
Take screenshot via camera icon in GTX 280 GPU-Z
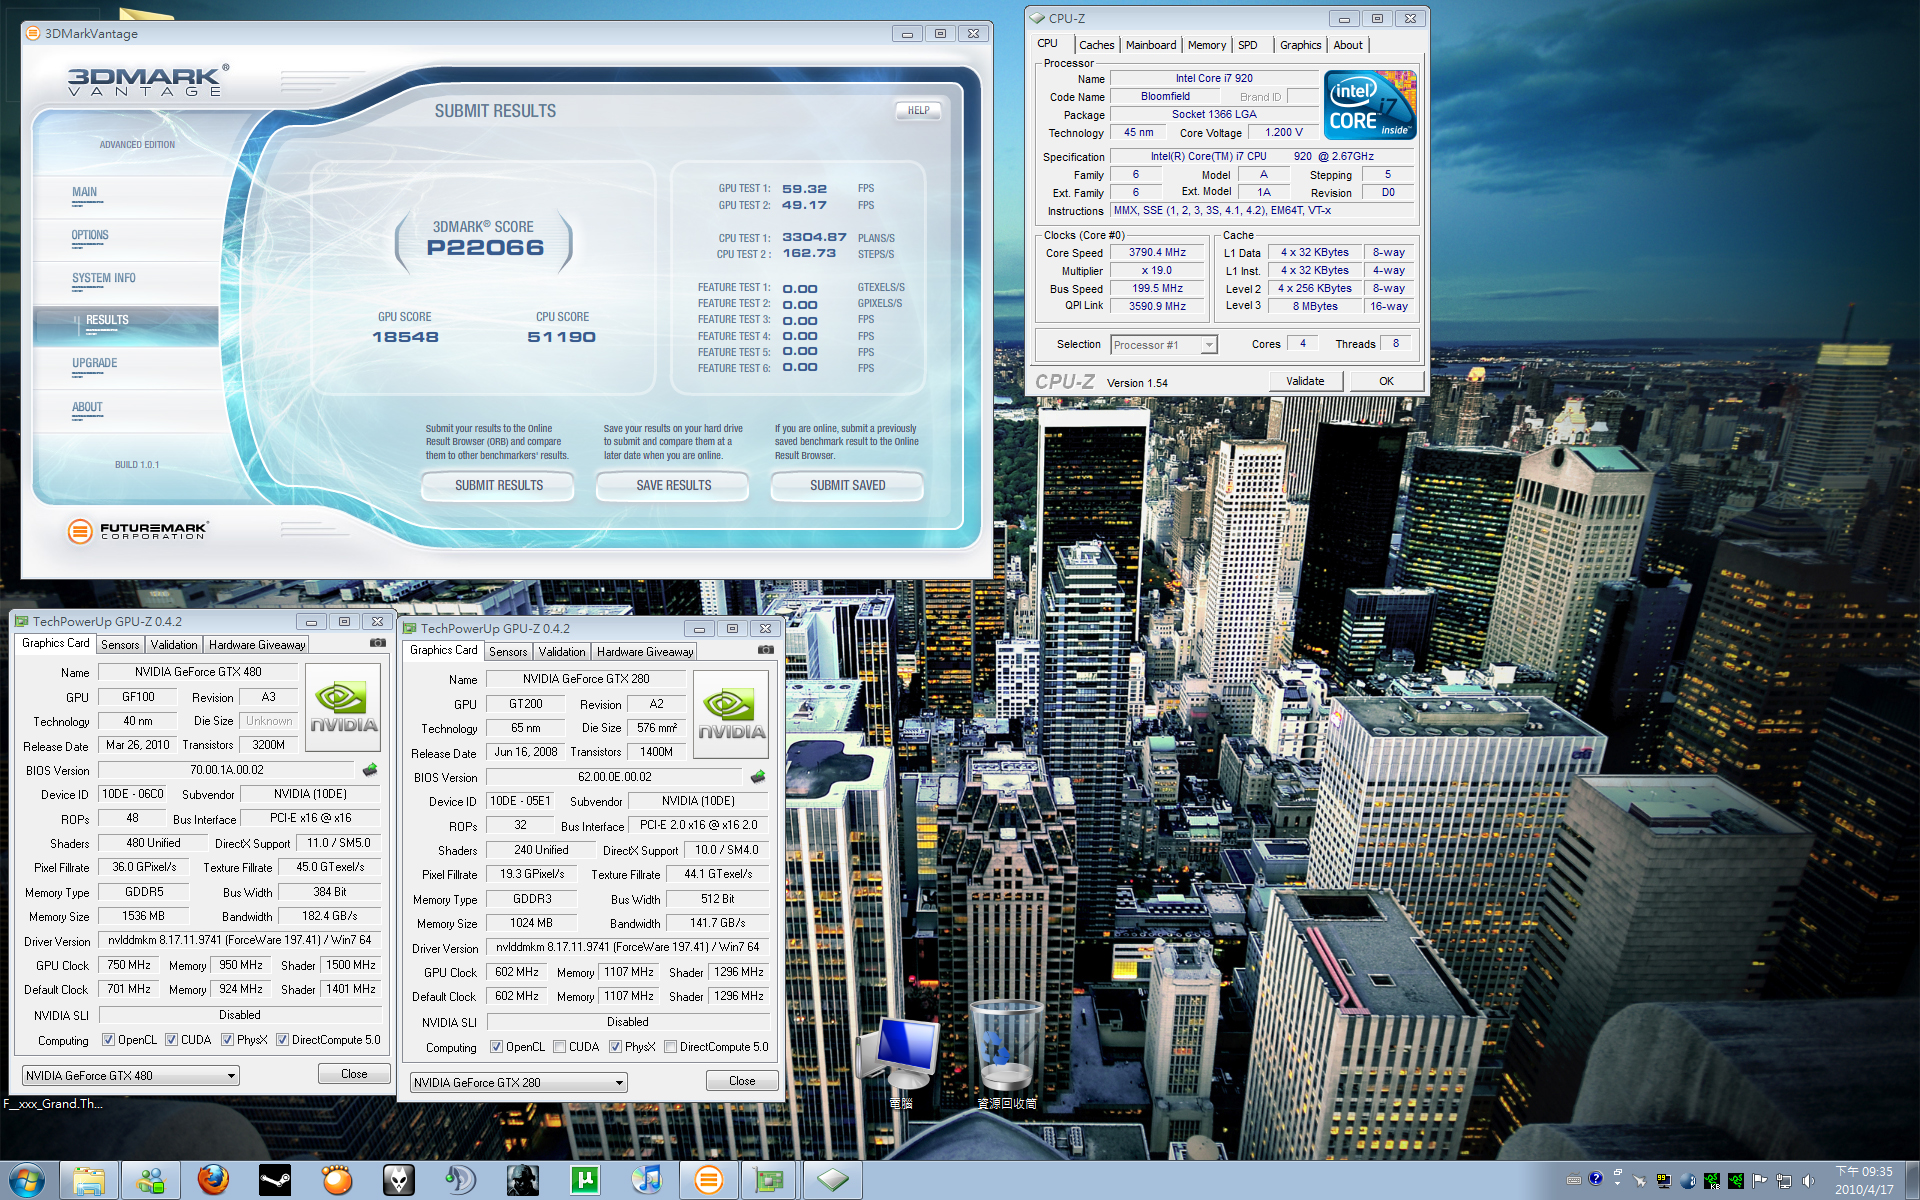coord(765,650)
